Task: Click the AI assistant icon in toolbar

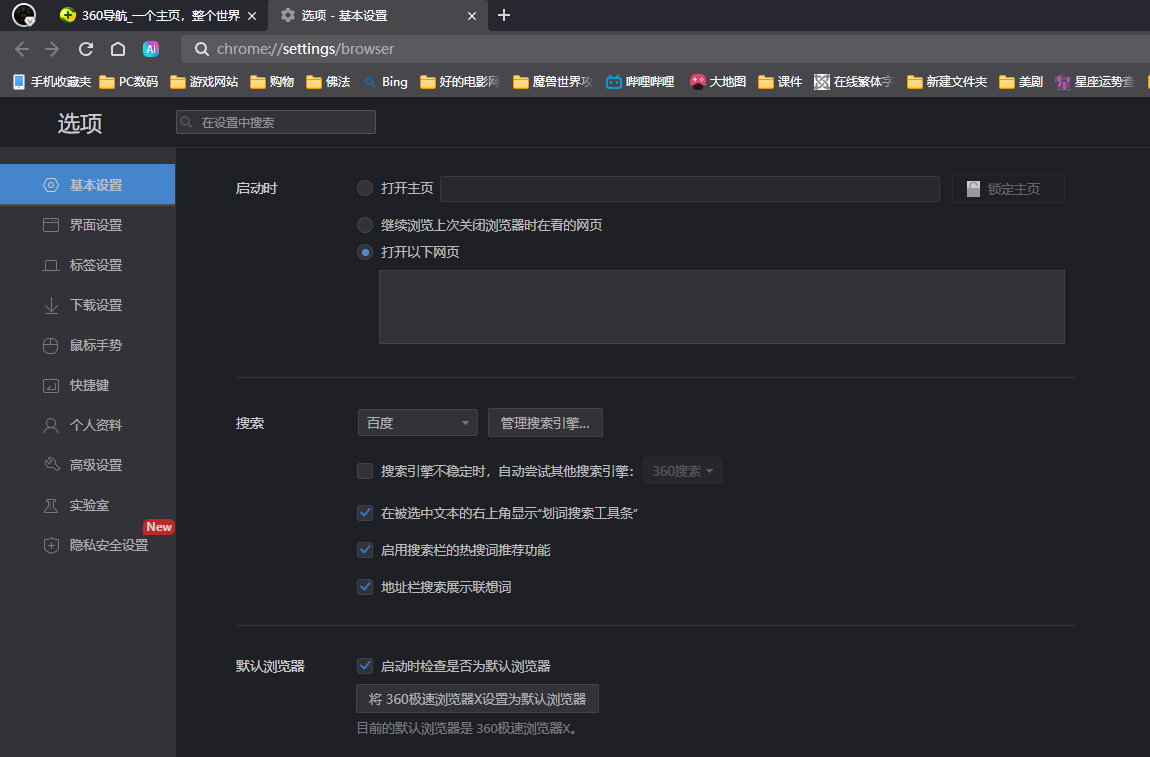Action: [x=150, y=48]
